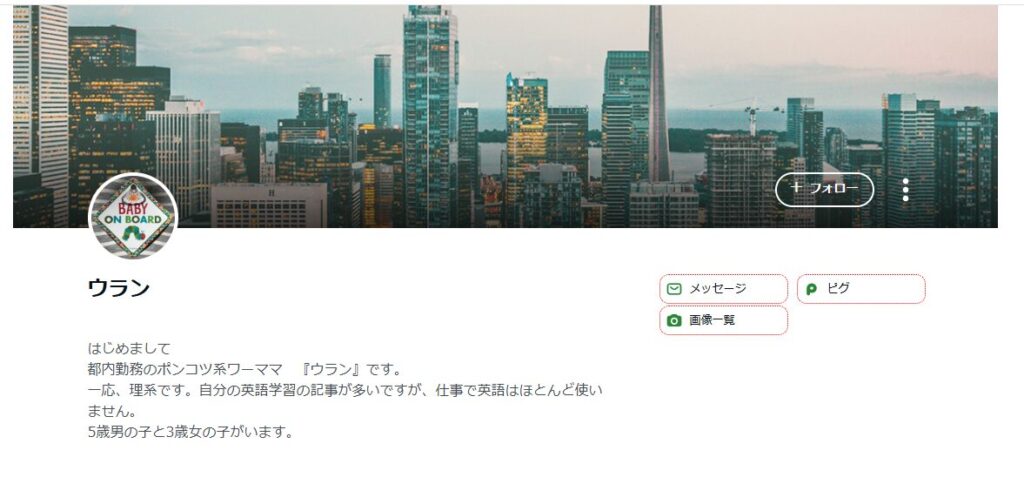Click the city skyline cover photo

[505, 116]
